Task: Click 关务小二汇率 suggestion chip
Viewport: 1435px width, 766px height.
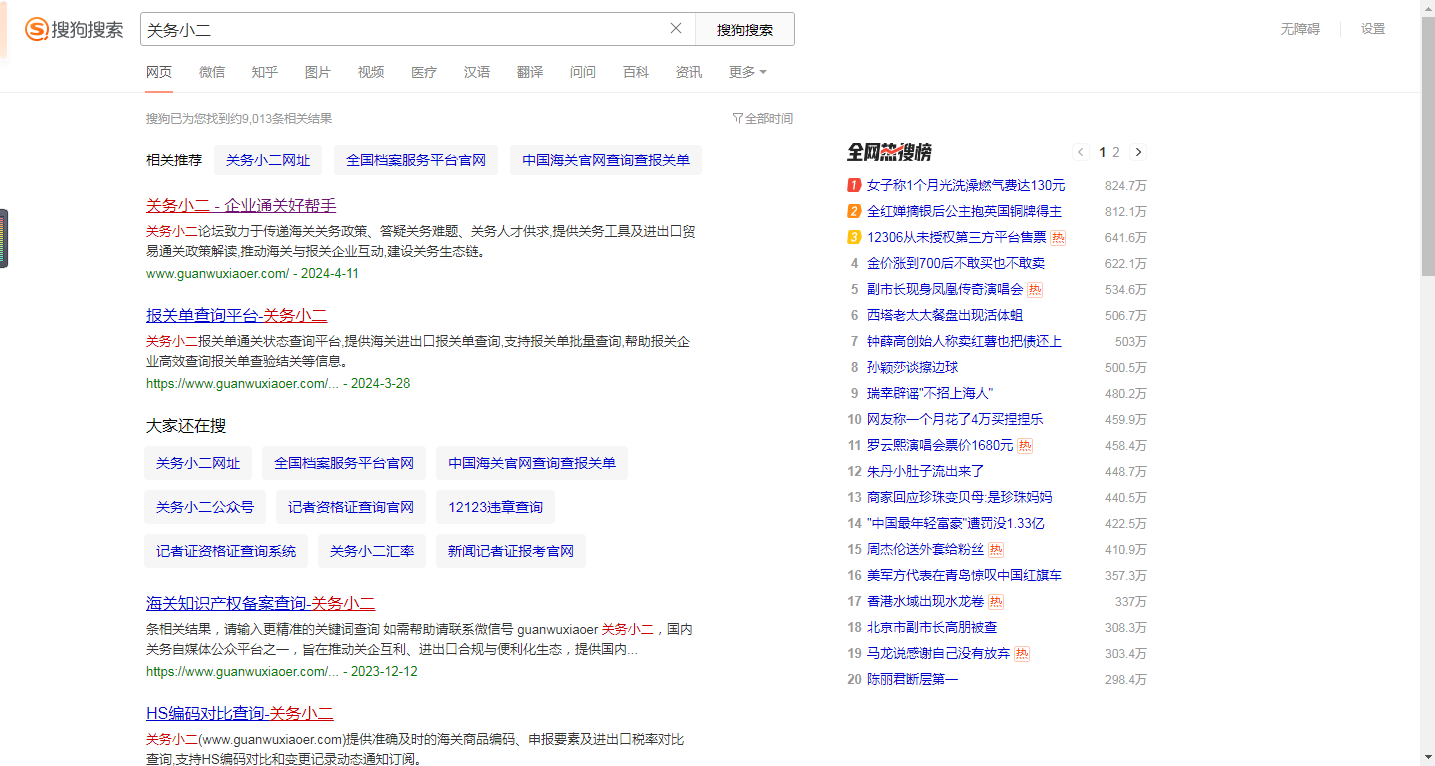Action: pyautogui.click(x=372, y=551)
